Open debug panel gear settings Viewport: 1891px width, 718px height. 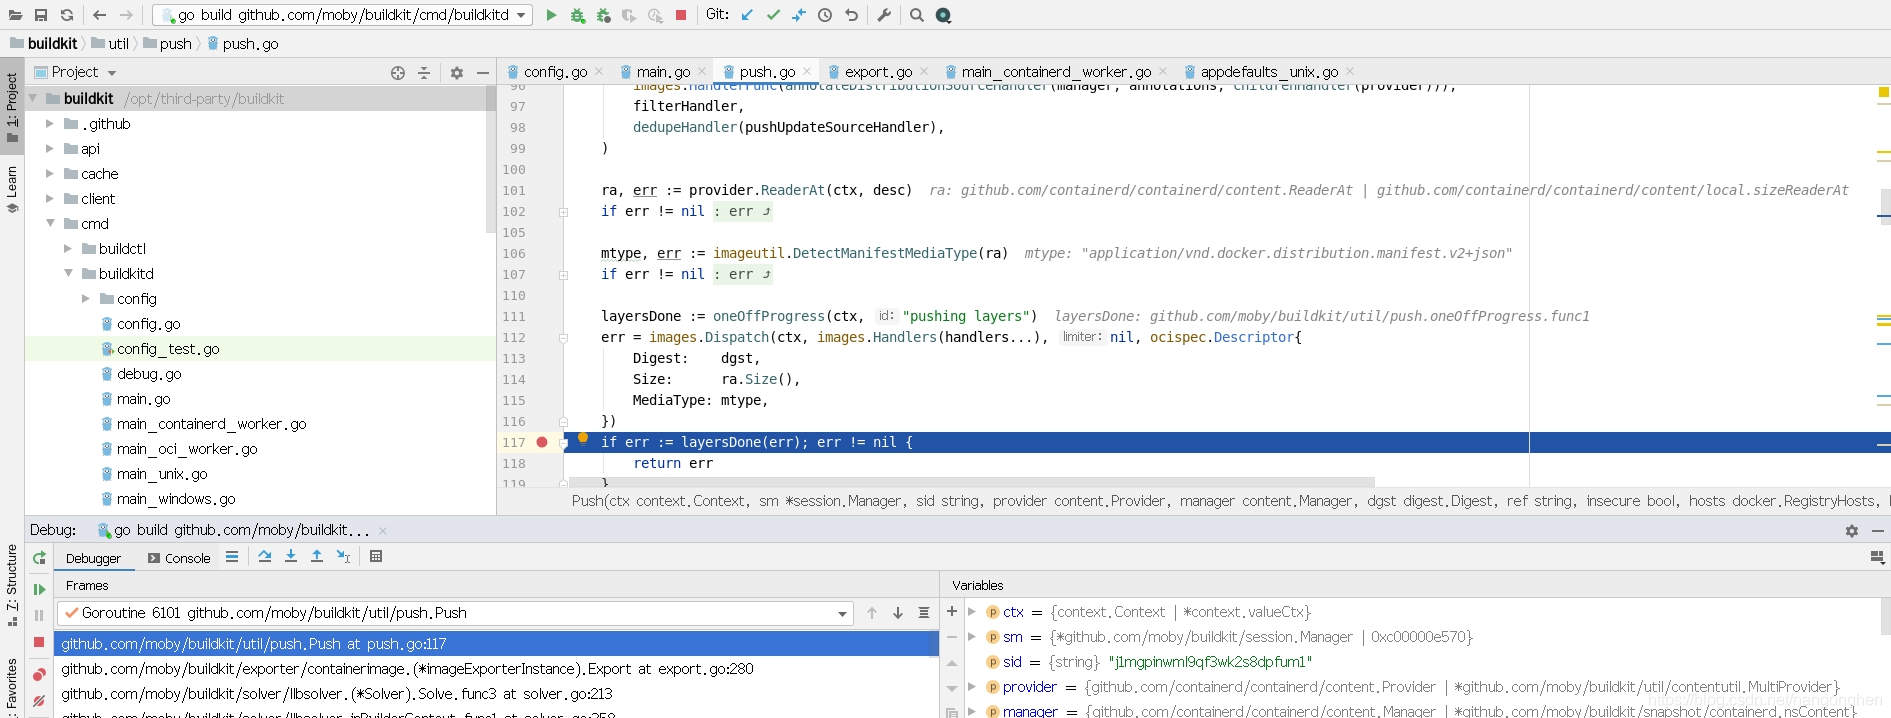click(1852, 531)
